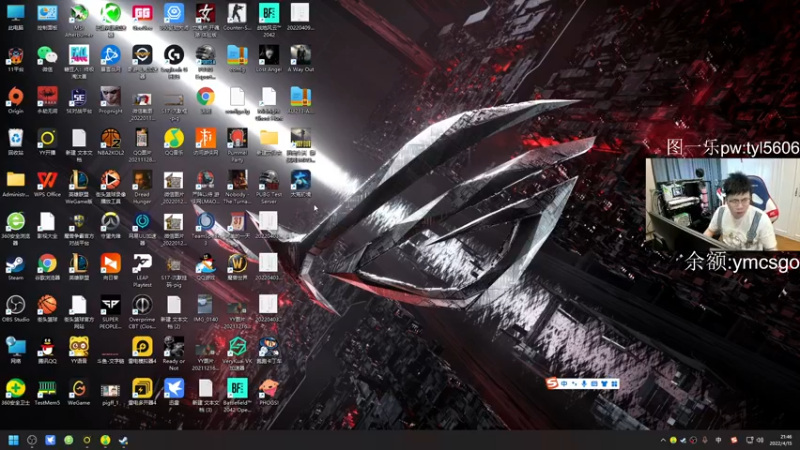Launch Overwatch (守望先锋) desktop icon
This screenshot has width=800, height=450.
(x=110, y=226)
